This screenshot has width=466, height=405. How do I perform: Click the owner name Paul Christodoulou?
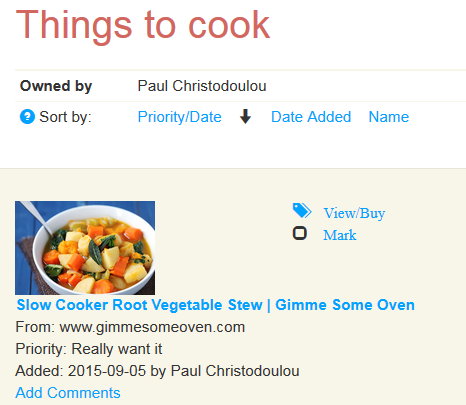pyautogui.click(x=202, y=86)
